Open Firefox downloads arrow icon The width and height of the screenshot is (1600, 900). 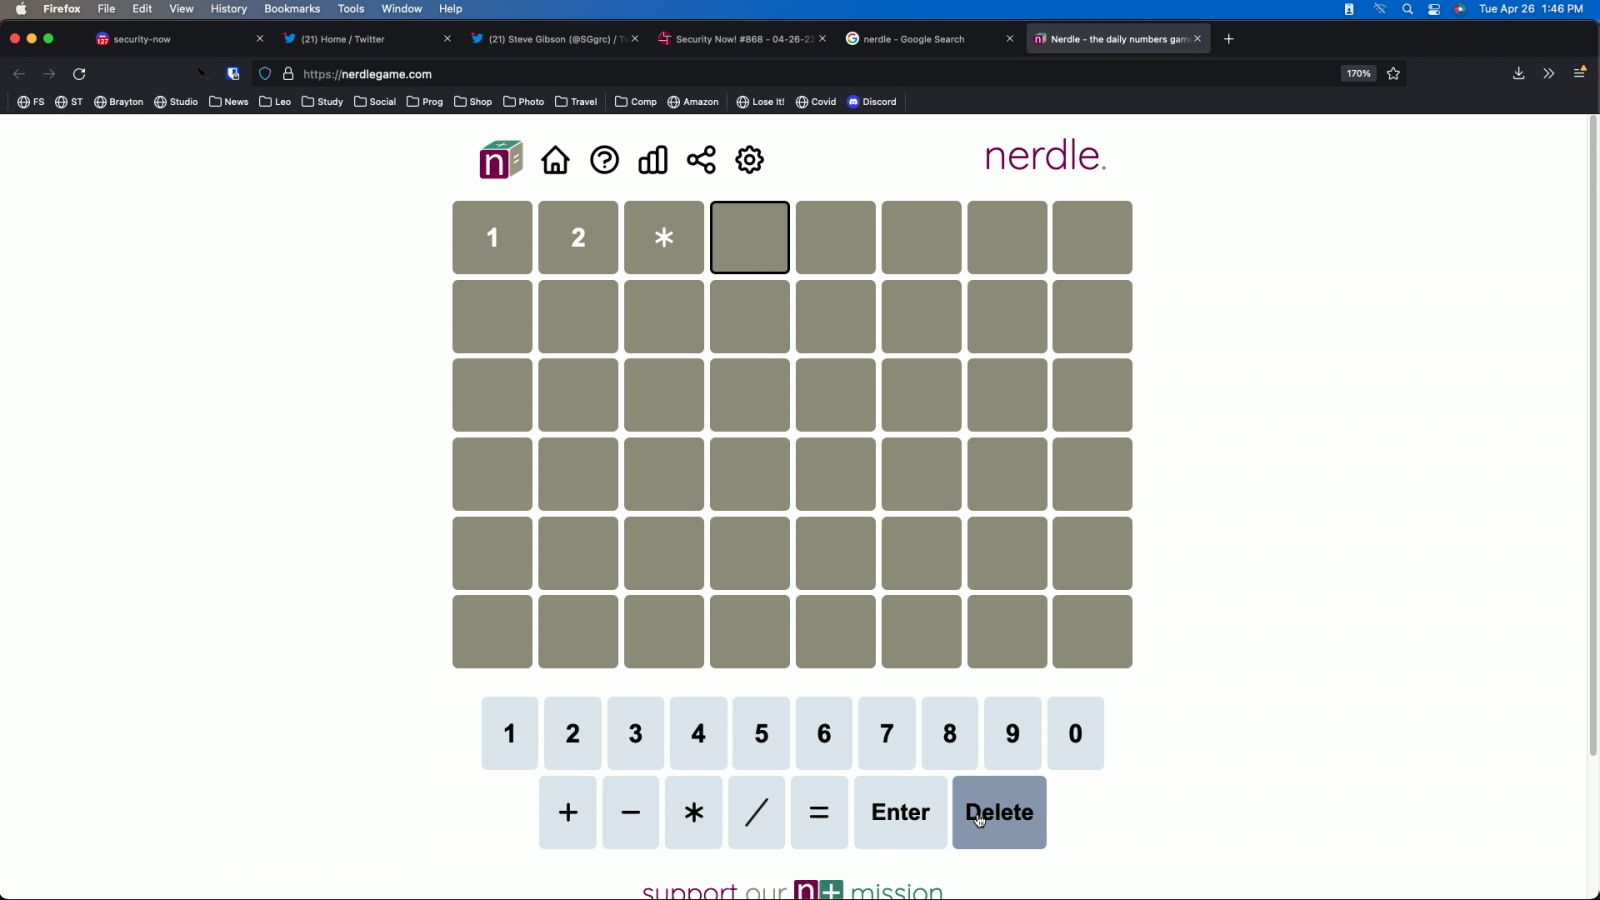coord(1518,74)
